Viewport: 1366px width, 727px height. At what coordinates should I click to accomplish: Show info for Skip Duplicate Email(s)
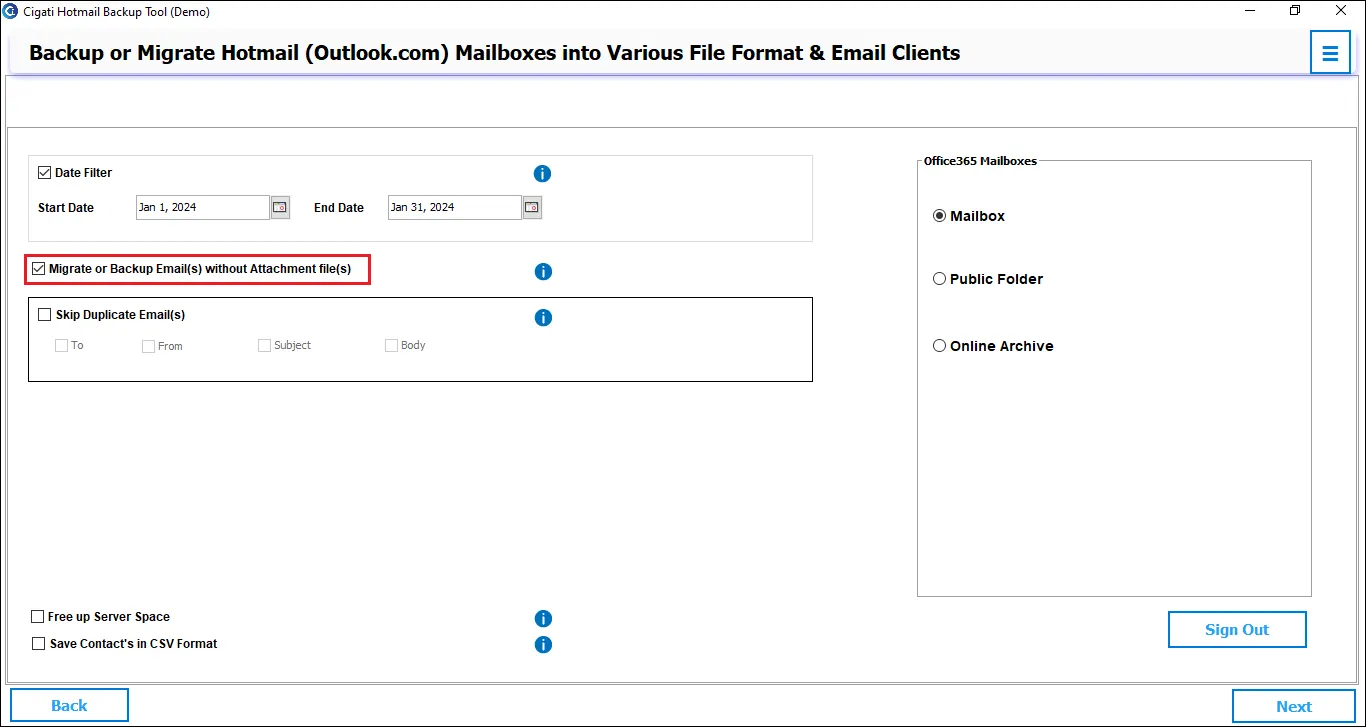tap(543, 317)
